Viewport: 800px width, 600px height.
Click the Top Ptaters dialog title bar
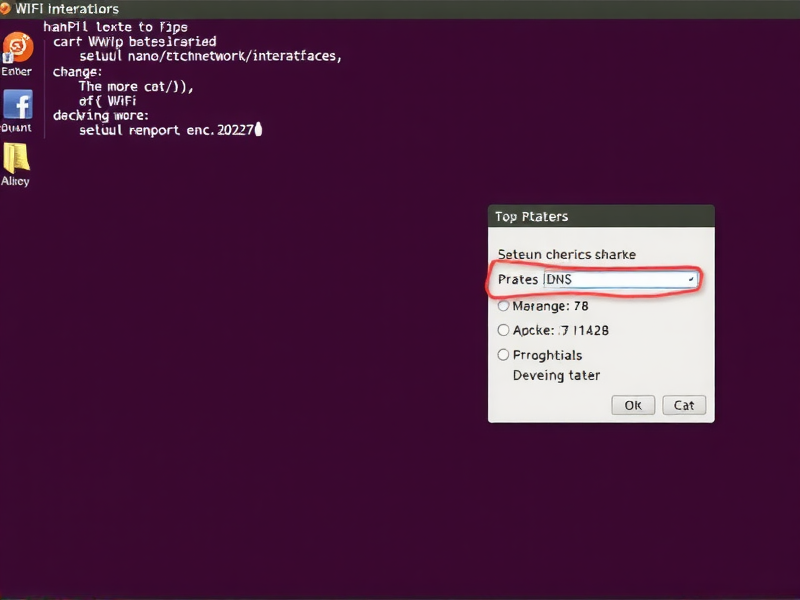click(x=600, y=216)
